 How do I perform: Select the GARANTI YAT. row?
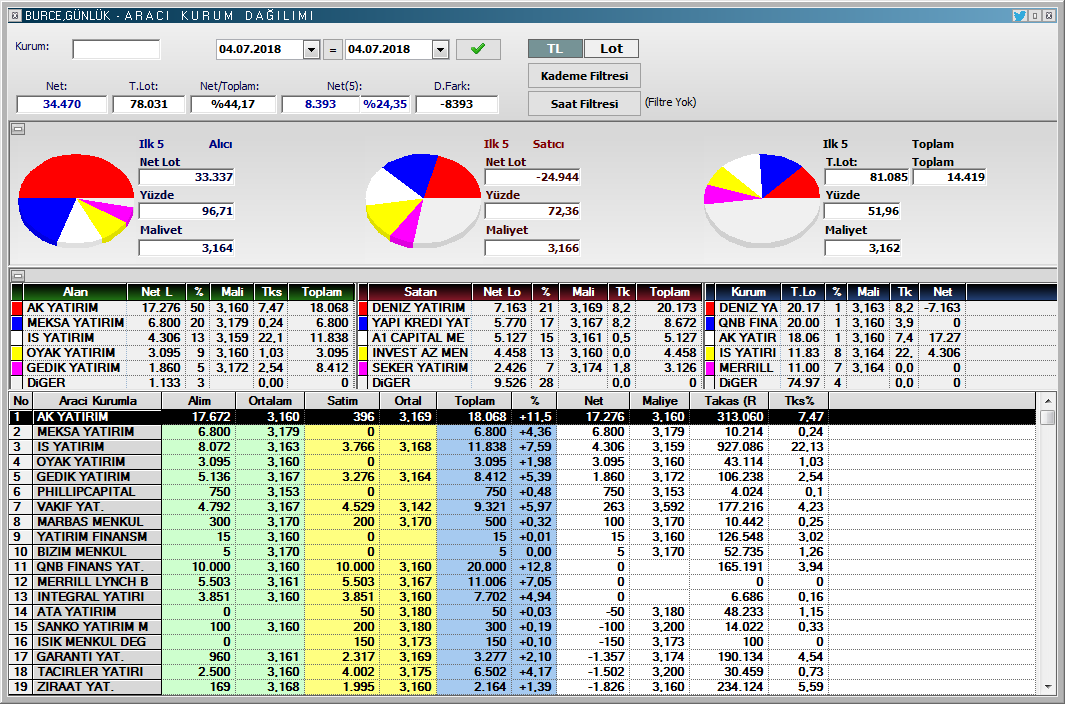coord(523,656)
